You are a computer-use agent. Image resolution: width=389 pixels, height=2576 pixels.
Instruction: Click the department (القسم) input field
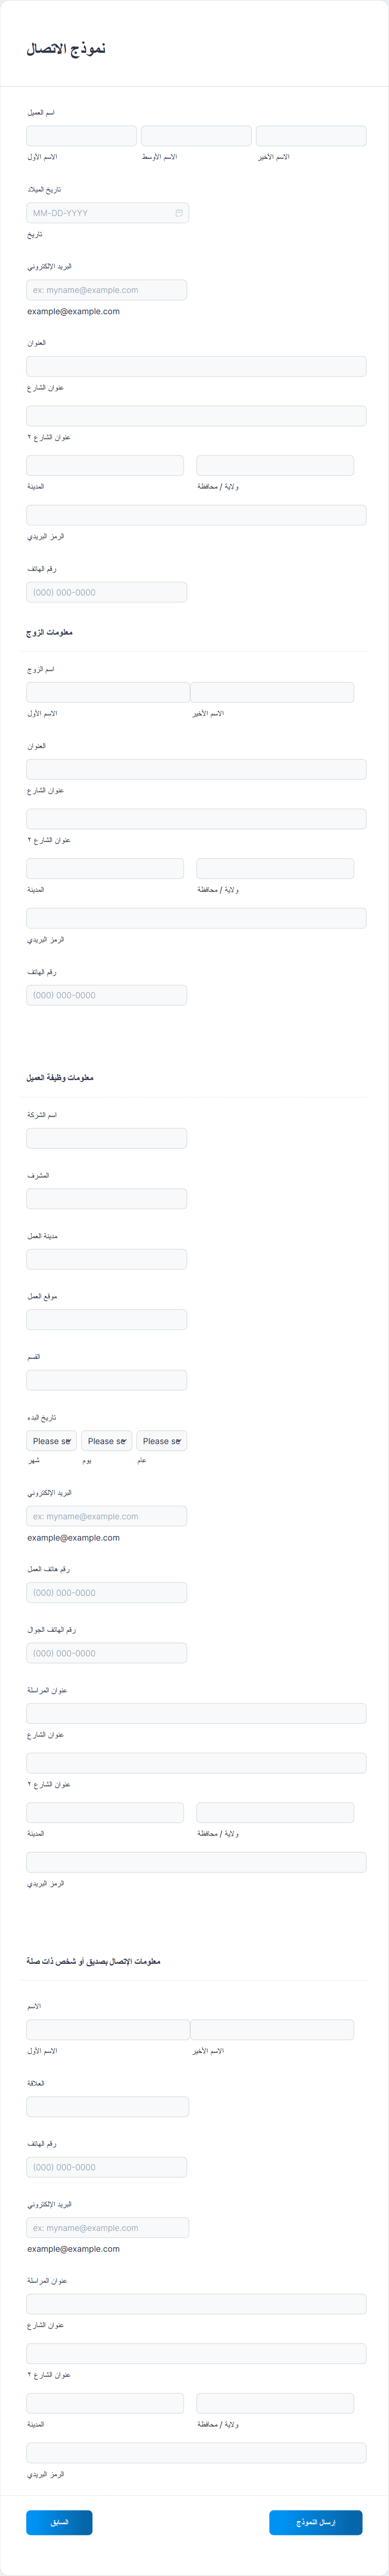(106, 1380)
